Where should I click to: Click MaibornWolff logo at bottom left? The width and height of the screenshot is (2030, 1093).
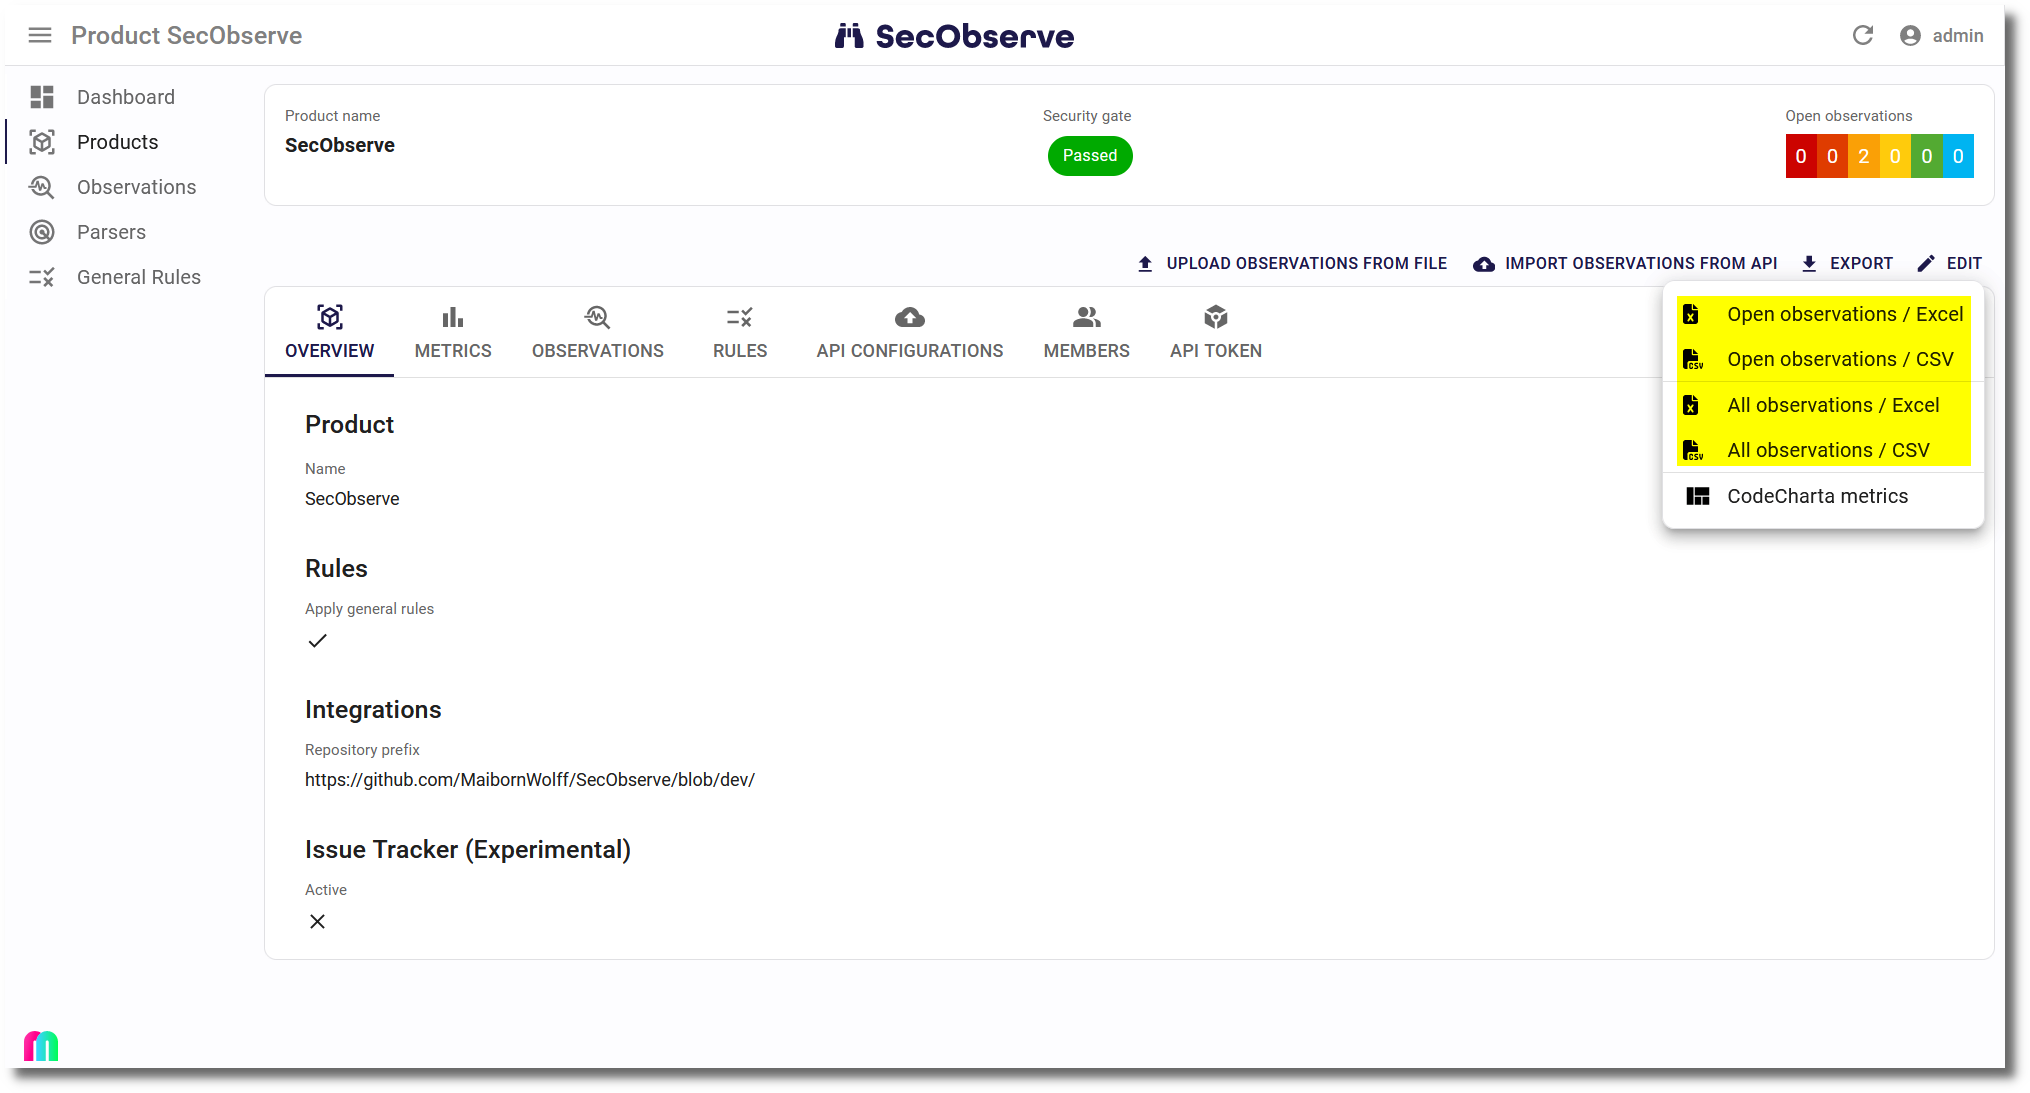pyautogui.click(x=41, y=1046)
